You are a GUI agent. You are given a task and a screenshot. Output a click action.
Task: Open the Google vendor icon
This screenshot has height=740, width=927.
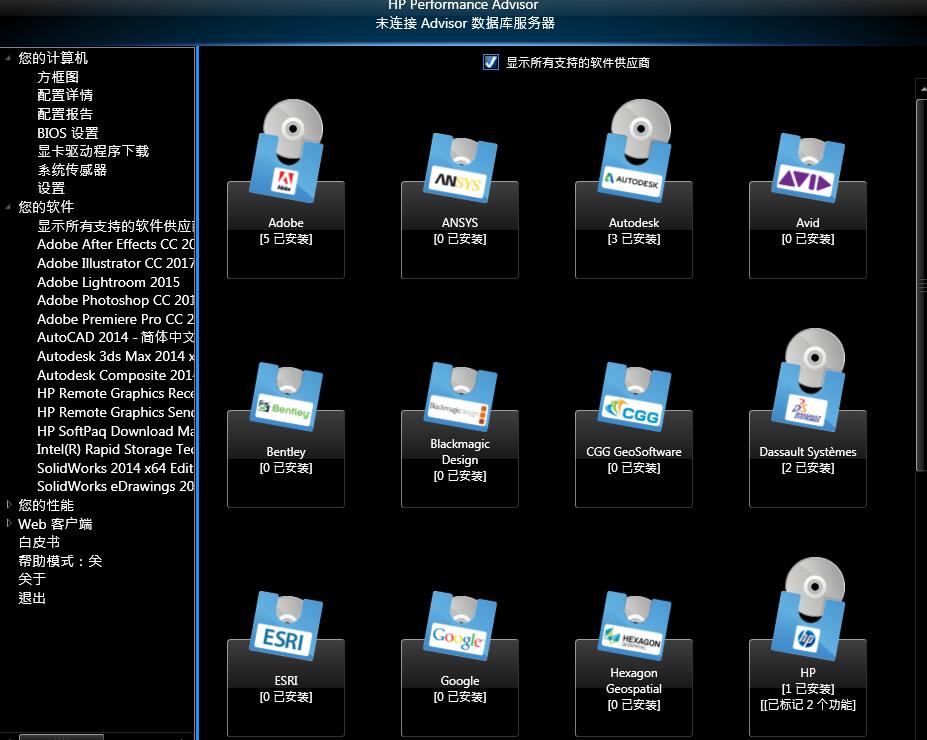(x=460, y=625)
